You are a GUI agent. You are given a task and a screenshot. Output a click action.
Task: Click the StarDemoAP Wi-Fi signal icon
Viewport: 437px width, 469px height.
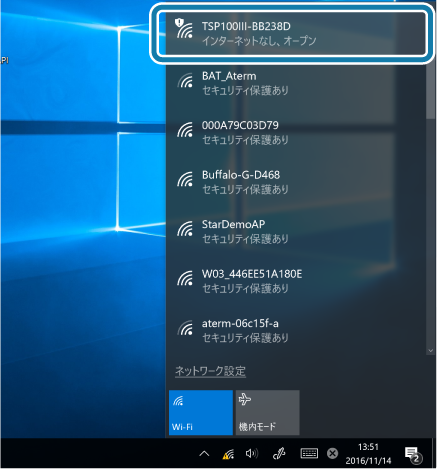click(185, 229)
